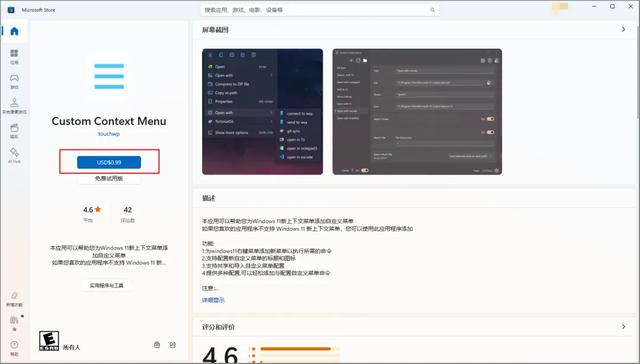Open the dark context menu screenshot thumbnail
This screenshot has height=364, width=640.
click(x=262, y=112)
